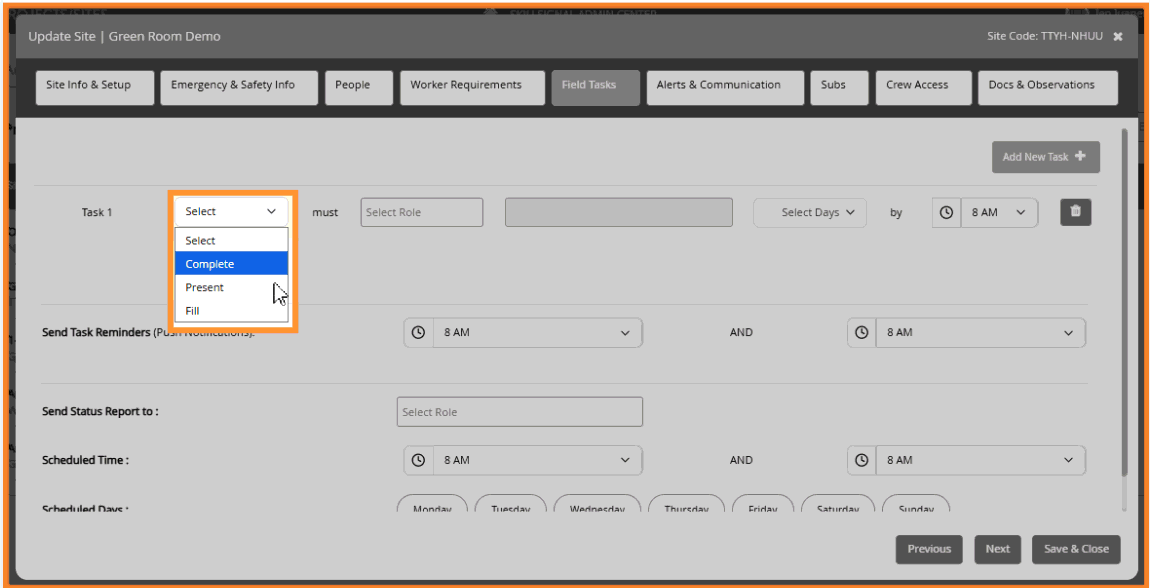This screenshot has height=588, width=1150.
Task: Click the Next button
Action: 997,549
